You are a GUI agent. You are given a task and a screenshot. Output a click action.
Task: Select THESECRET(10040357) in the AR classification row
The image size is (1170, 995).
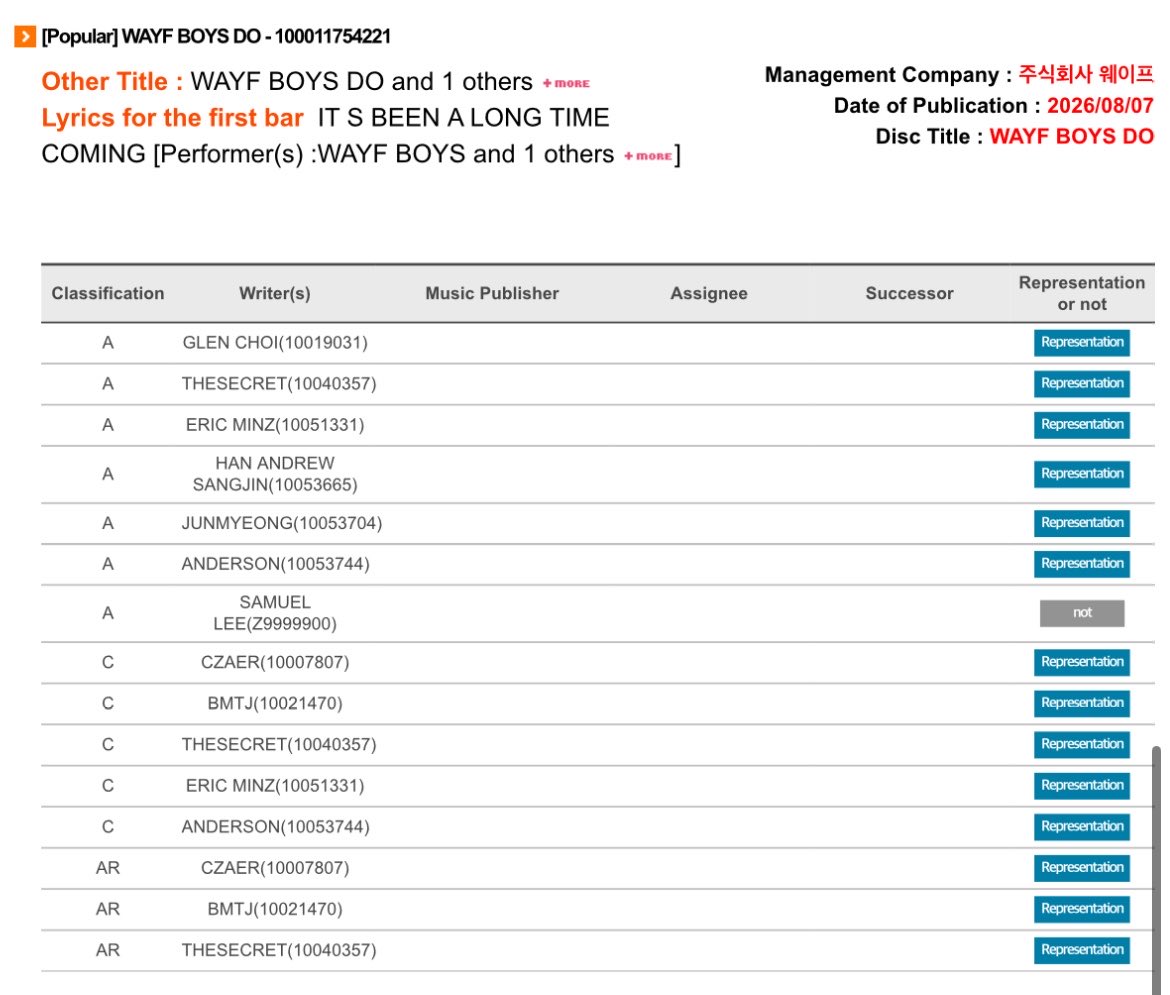pyautogui.click(x=278, y=949)
